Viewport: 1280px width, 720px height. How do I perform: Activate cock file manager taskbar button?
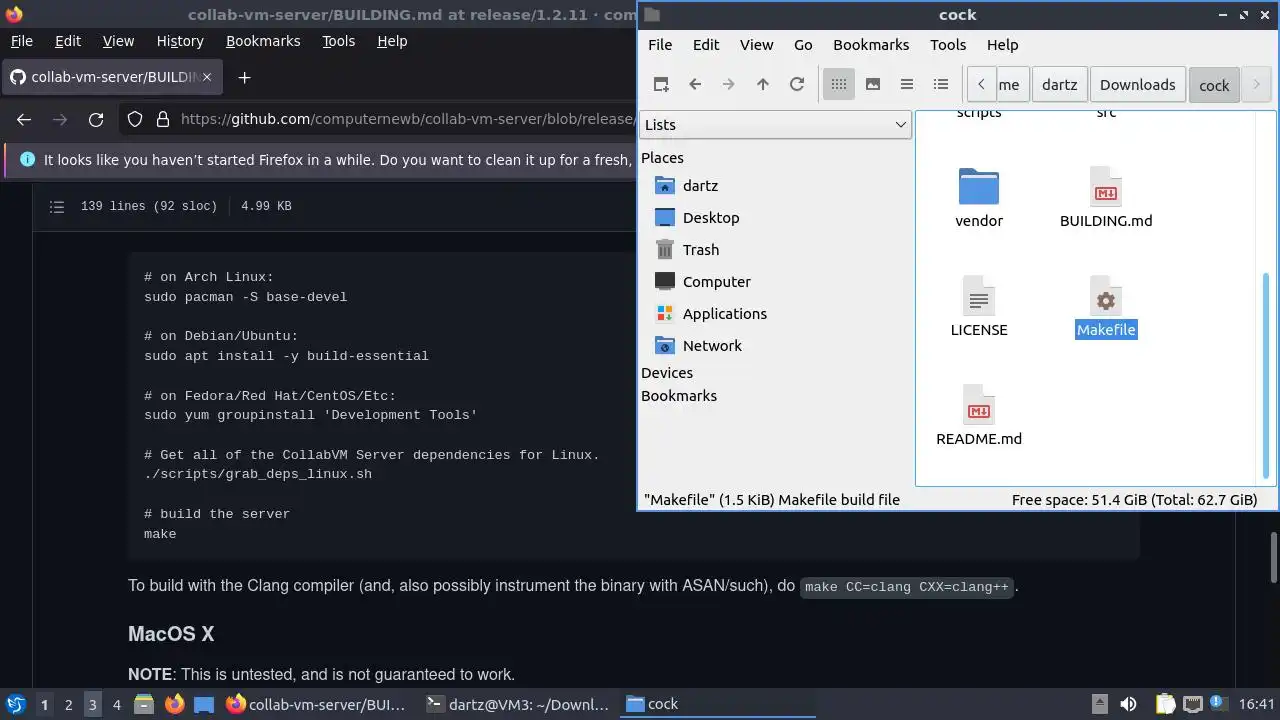(x=718, y=704)
